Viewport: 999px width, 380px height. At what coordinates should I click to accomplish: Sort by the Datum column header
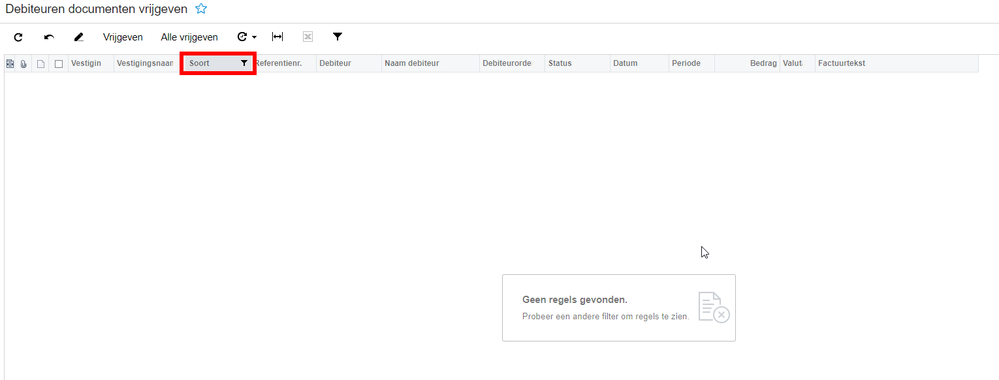[639, 64]
